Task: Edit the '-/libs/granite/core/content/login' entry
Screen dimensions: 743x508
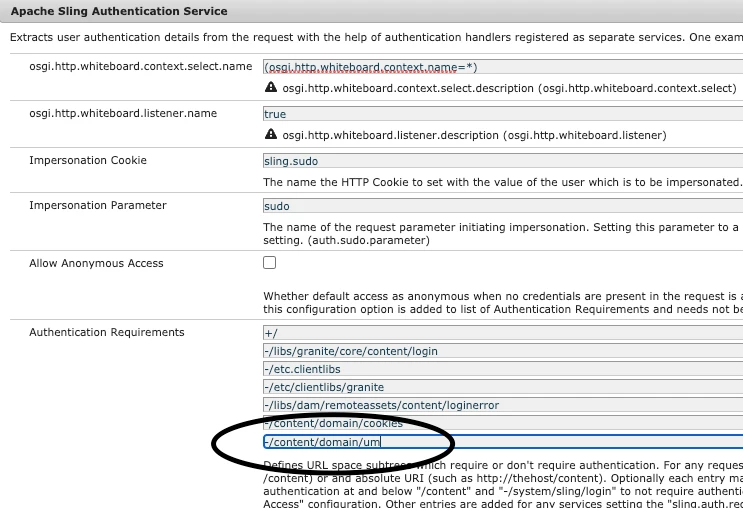Action: (x=503, y=351)
